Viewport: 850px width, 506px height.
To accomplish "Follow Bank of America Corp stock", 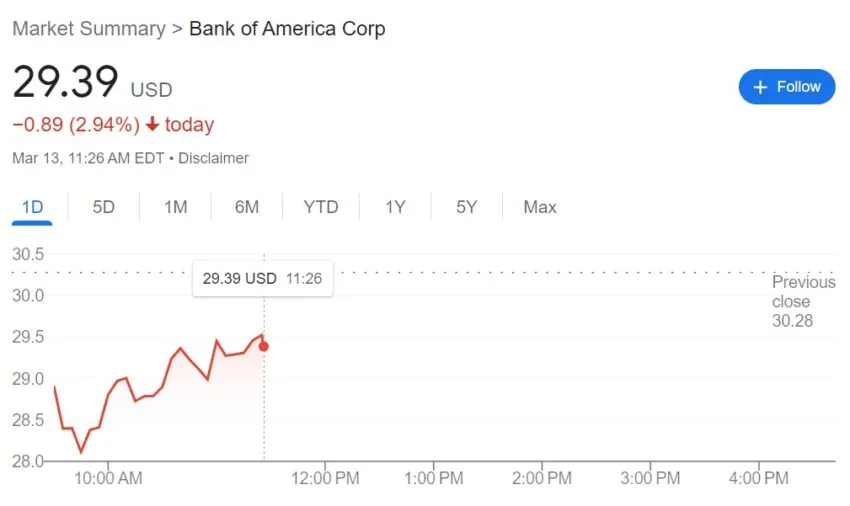I will pyautogui.click(x=787, y=87).
